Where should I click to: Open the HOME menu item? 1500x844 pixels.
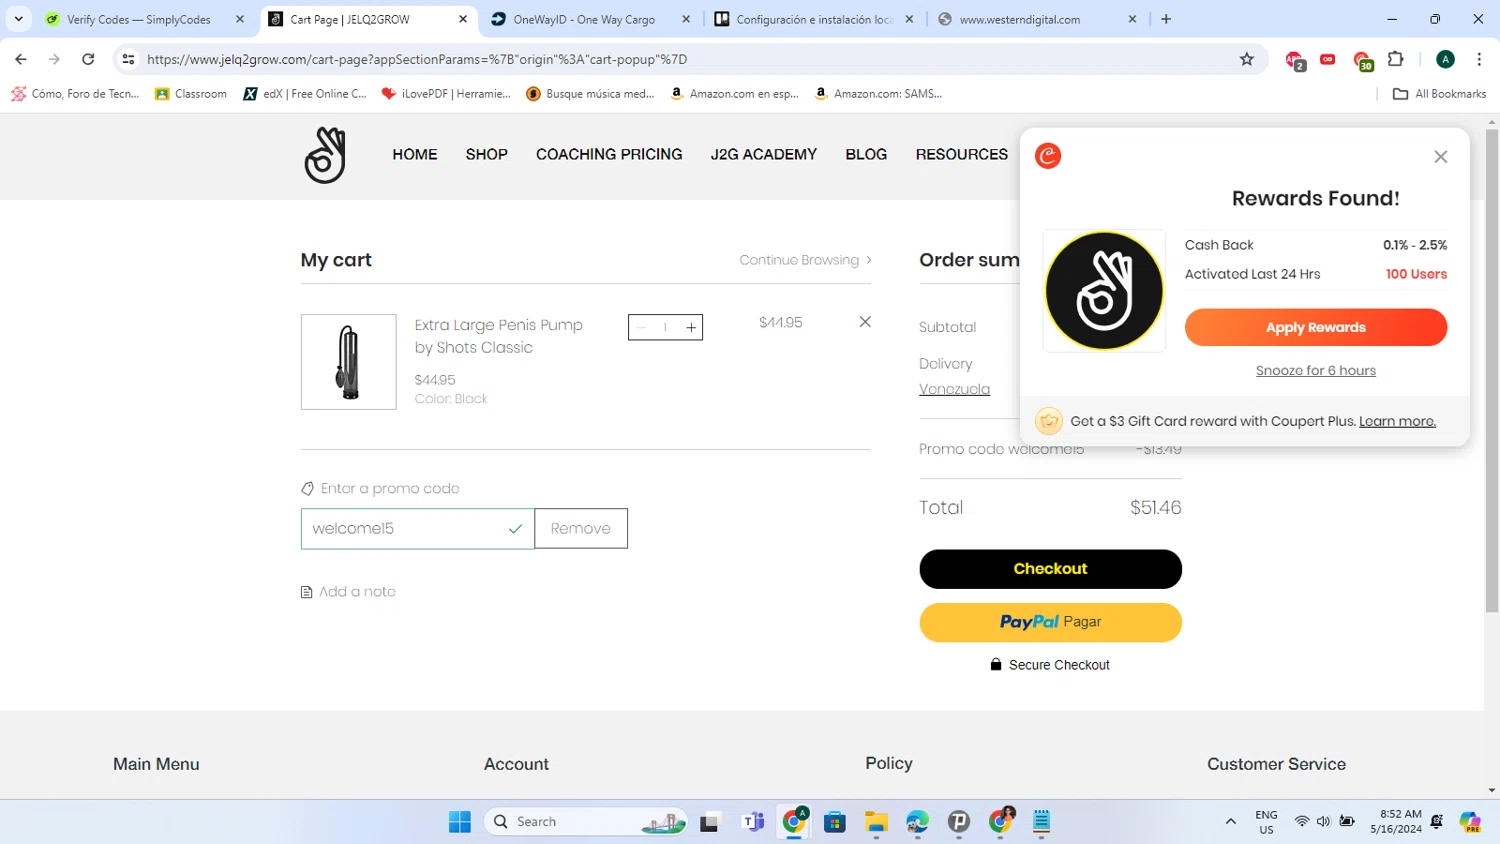[415, 154]
